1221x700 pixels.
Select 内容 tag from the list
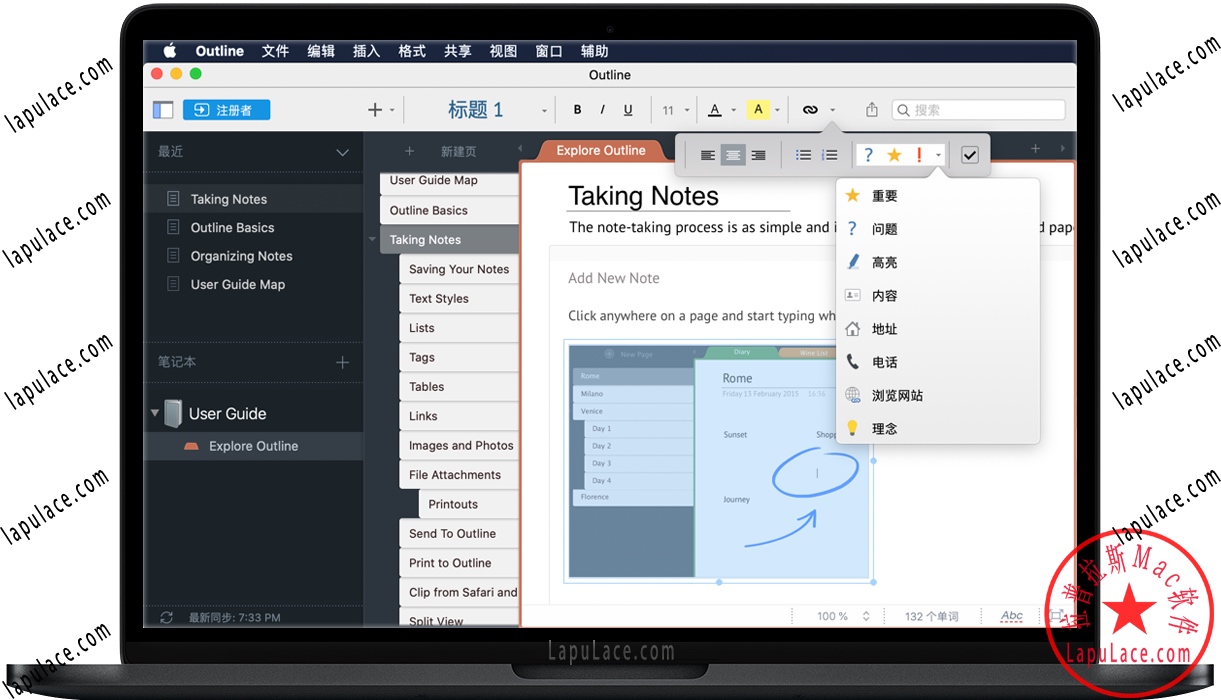coord(938,295)
